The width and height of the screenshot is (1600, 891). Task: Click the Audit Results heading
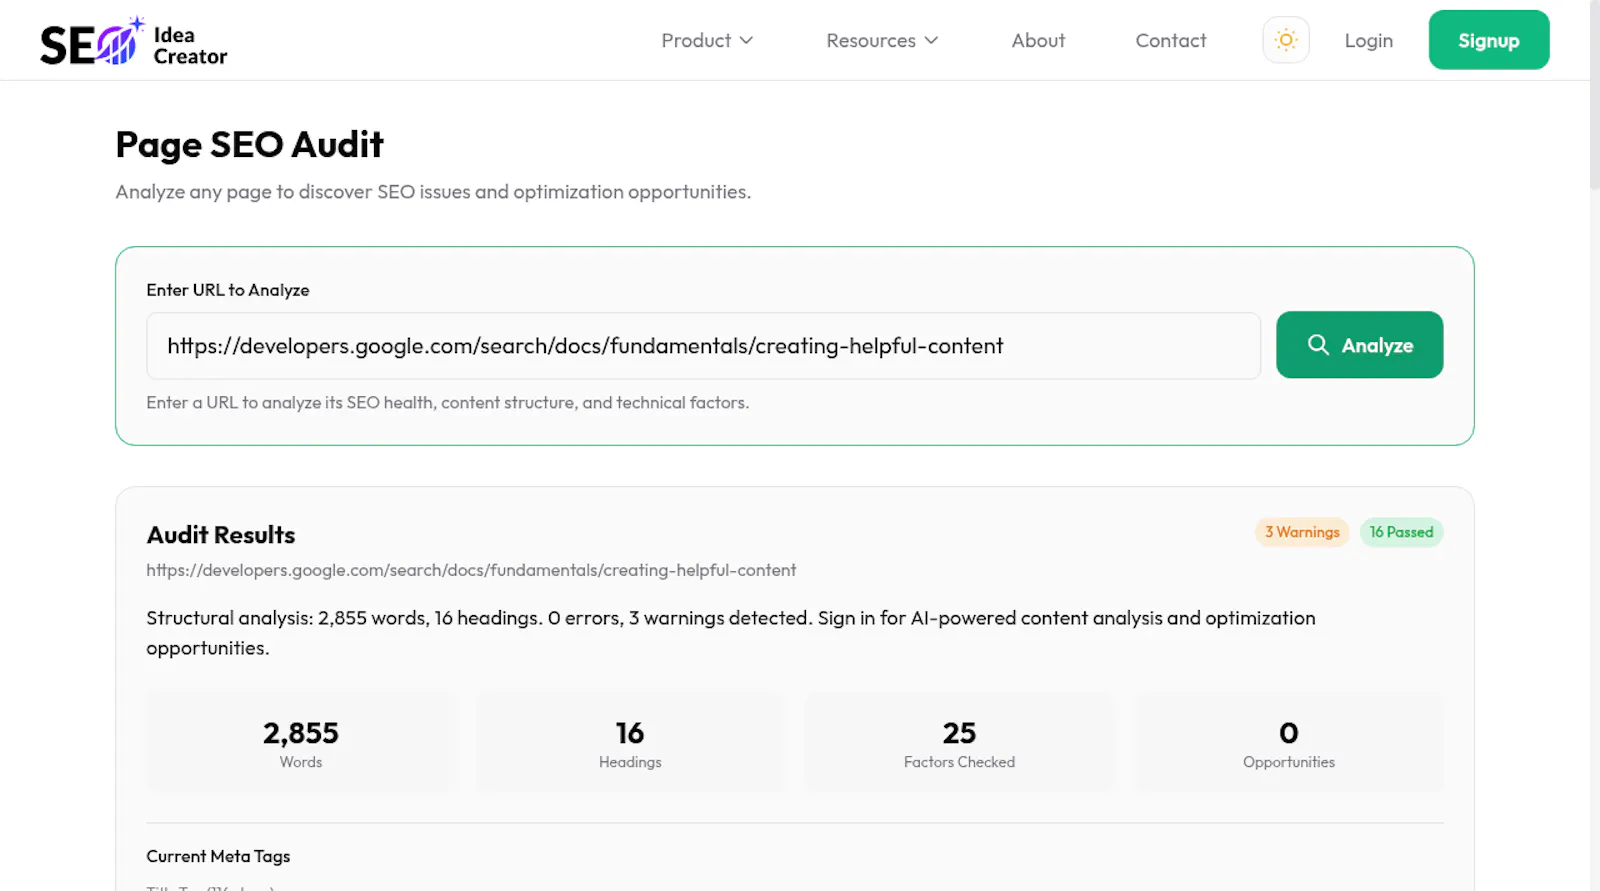pyautogui.click(x=221, y=535)
